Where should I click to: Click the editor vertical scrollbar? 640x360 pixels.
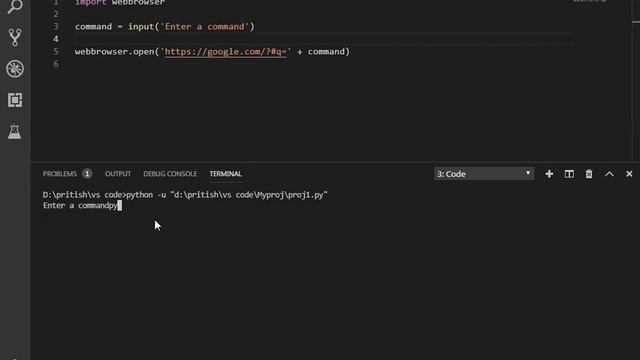pyautogui.click(x=636, y=82)
